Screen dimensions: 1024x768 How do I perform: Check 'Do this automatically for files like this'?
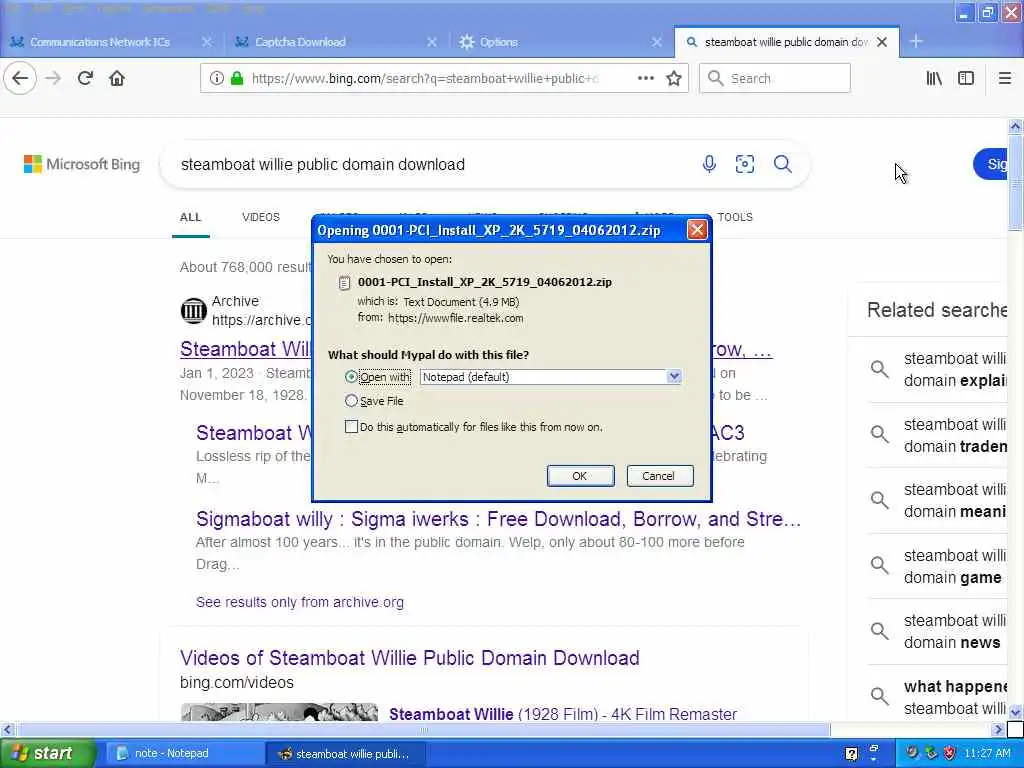[x=351, y=427]
